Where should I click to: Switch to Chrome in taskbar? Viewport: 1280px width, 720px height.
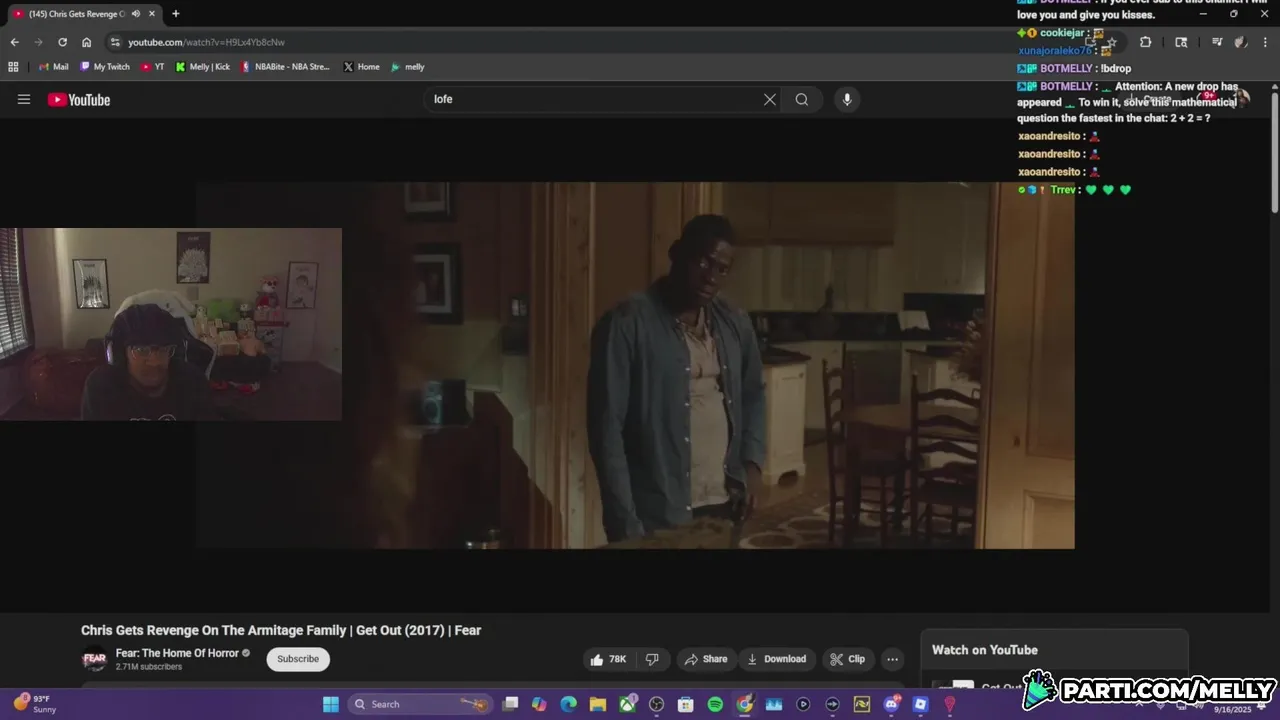(745, 704)
